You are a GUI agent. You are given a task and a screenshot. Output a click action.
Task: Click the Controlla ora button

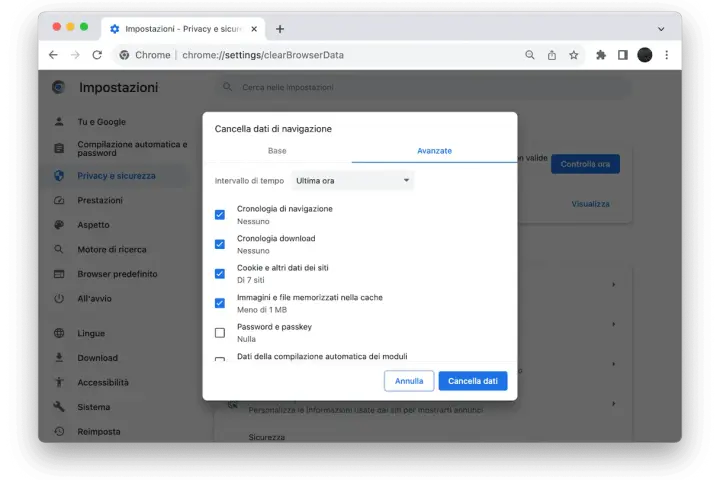(x=585, y=164)
